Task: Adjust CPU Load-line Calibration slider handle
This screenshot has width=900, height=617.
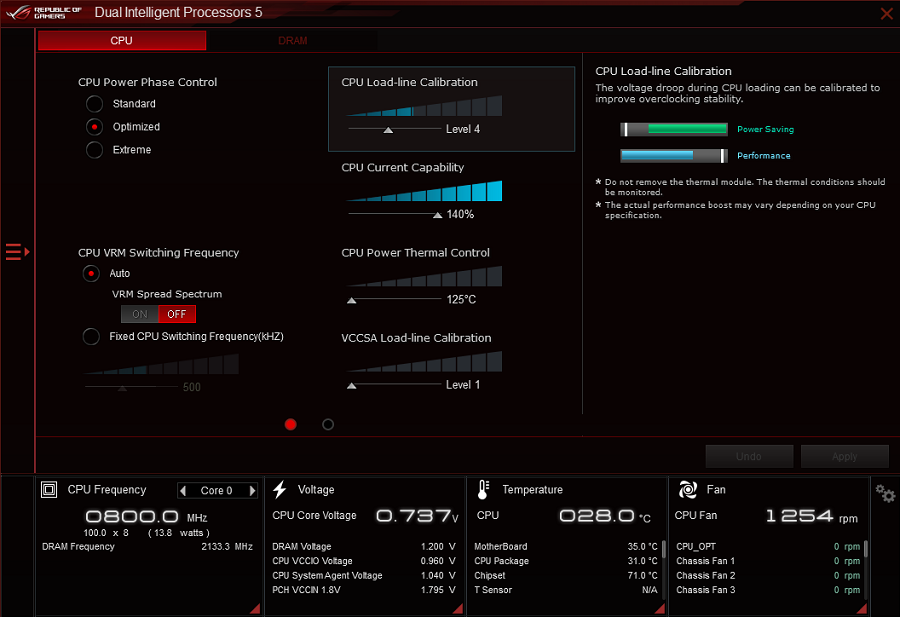Action: click(389, 130)
